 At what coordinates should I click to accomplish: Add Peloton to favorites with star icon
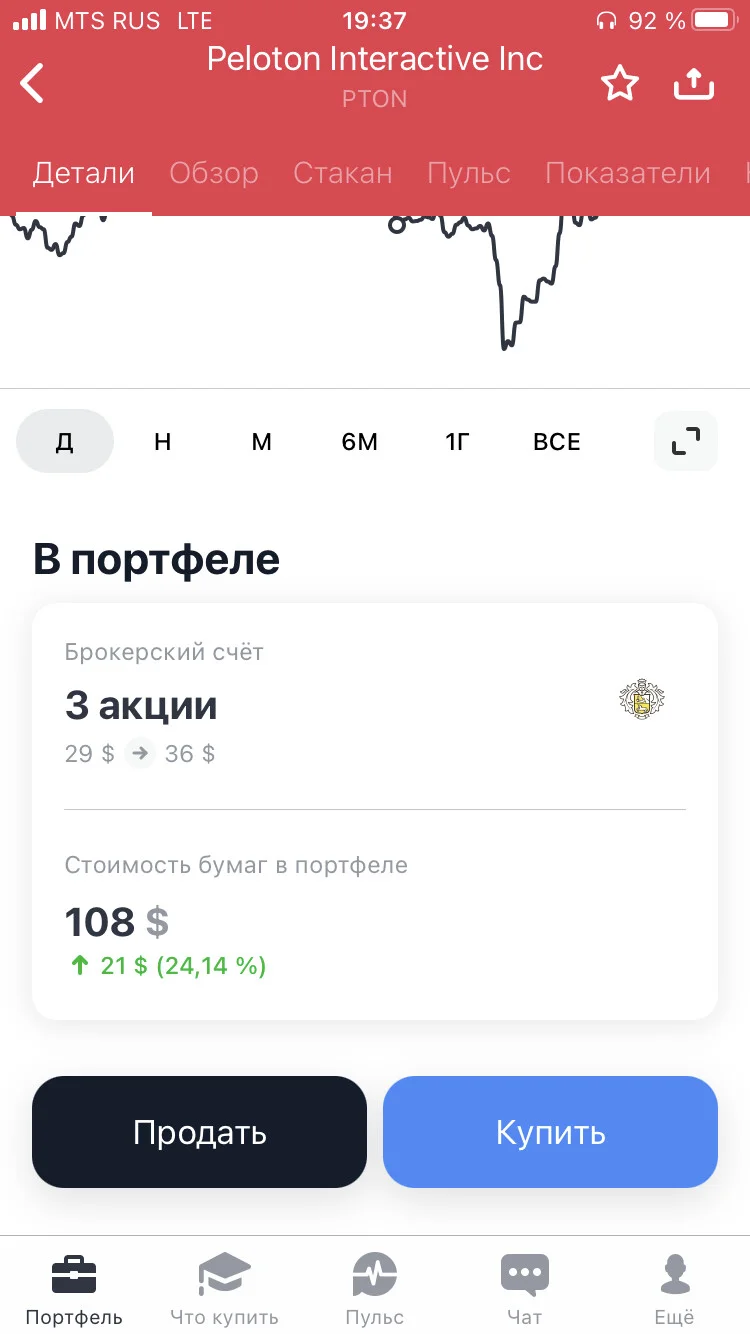point(619,83)
